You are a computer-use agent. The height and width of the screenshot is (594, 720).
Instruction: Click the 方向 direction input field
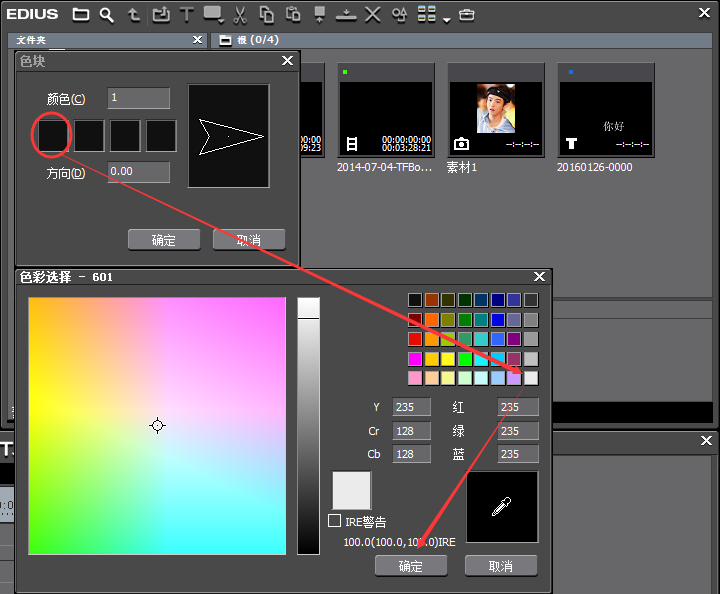coord(138,172)
